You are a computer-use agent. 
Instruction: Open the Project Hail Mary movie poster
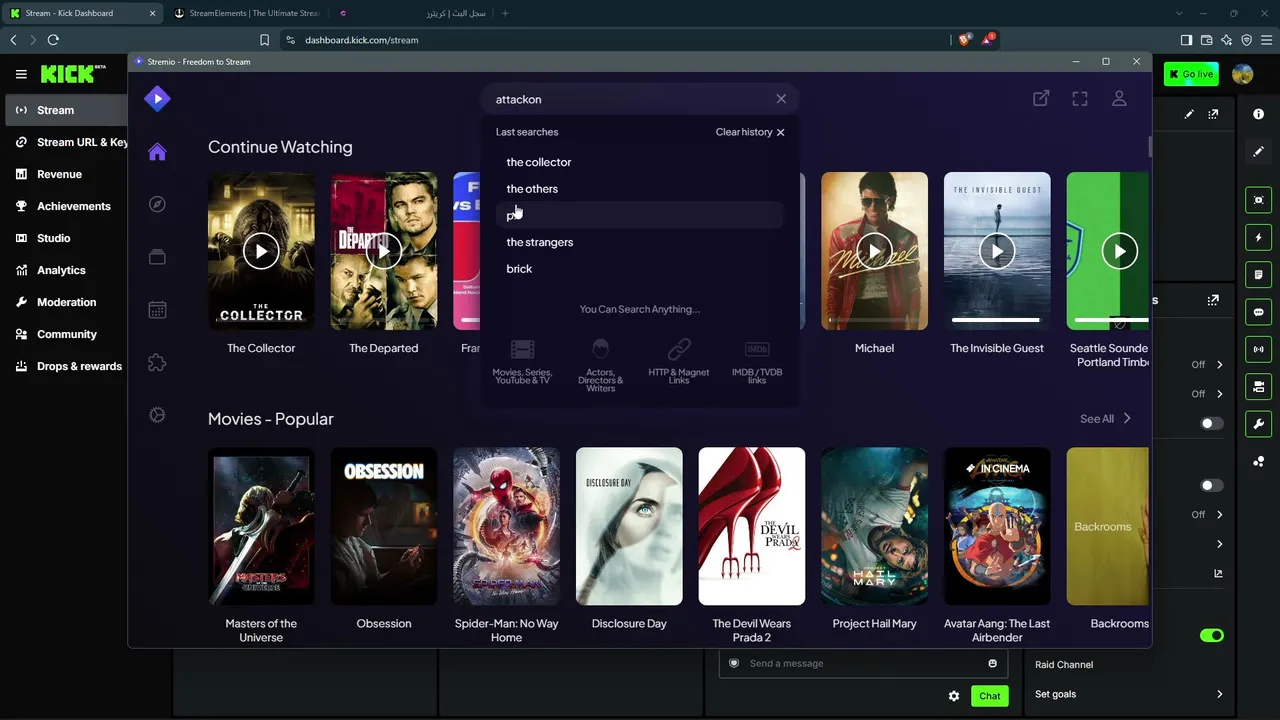(874, 526)
